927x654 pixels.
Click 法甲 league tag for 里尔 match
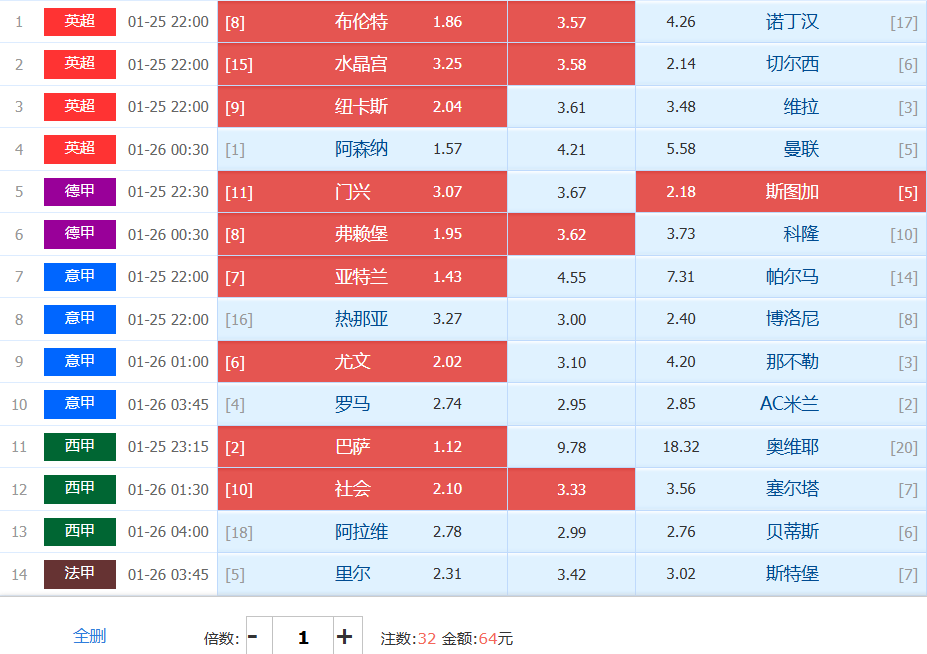(x=80, y=574)
